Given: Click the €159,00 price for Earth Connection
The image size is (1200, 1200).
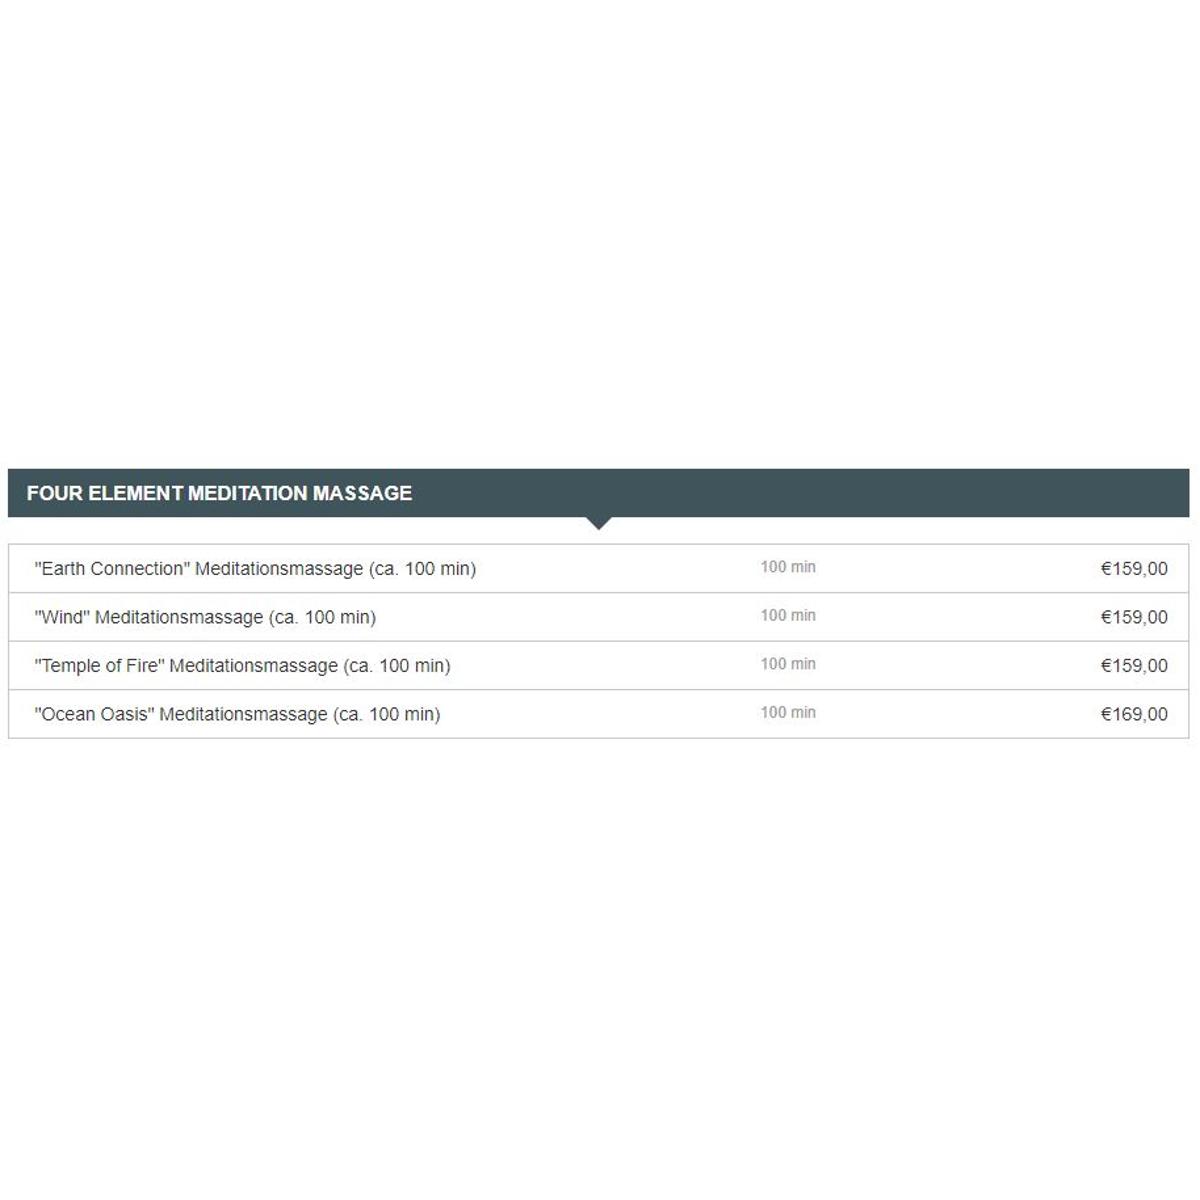Looking at the screenshot, I should point(1134,569).
